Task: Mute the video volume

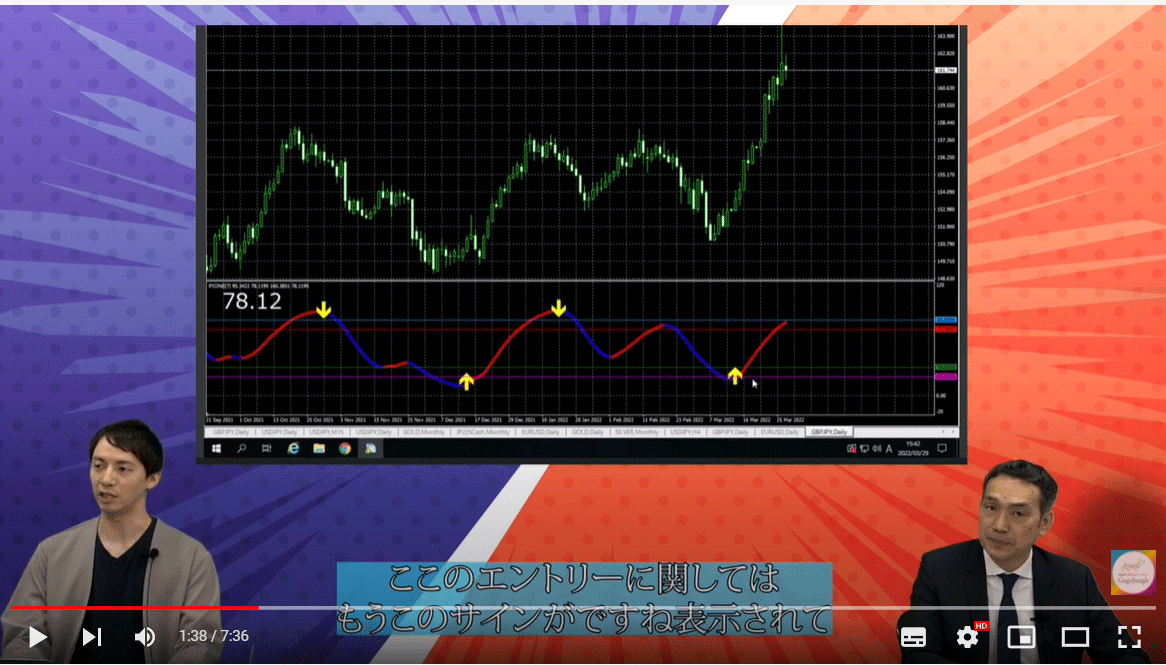Action: coord(145,637)
